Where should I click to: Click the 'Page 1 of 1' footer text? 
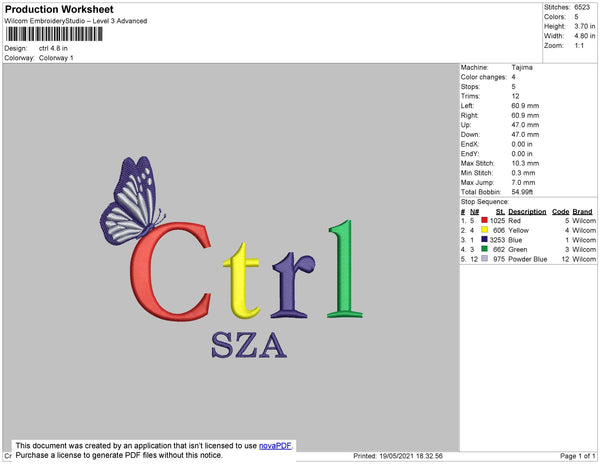[577, 456]
